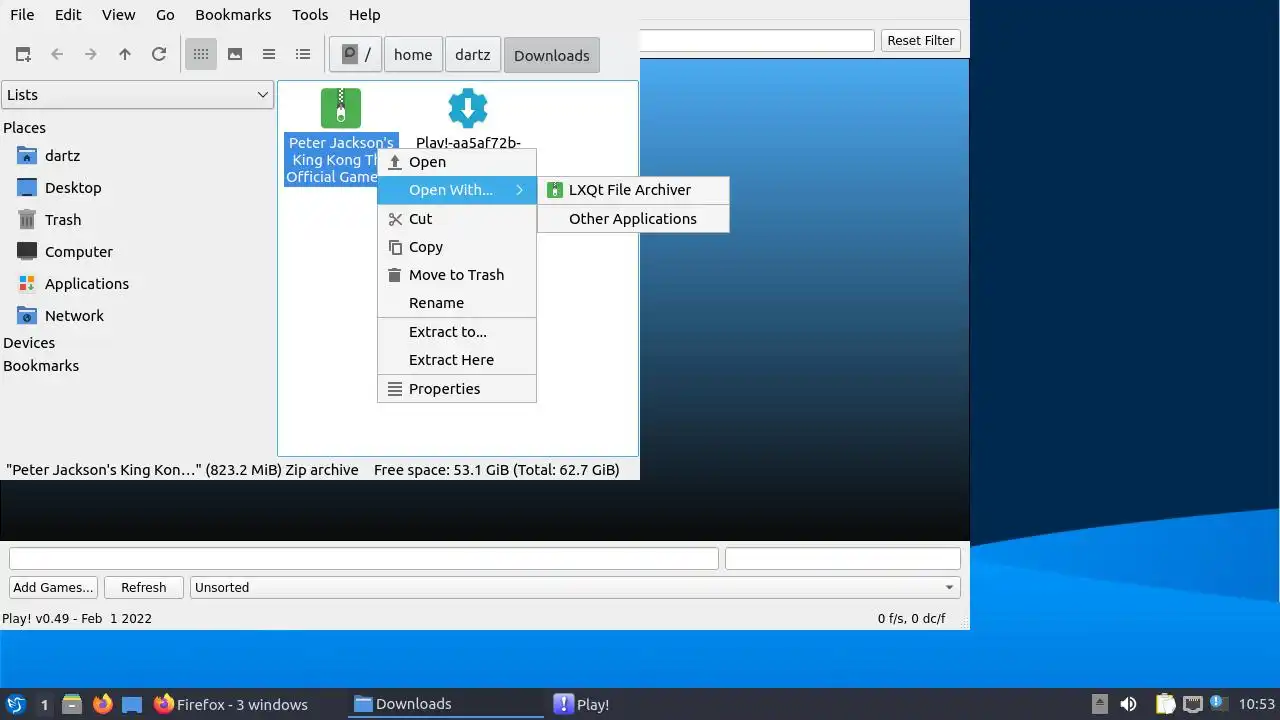Click the Devices heading in sidebar
Viewport: 1280px width, 720px height.
pos(29,343)
